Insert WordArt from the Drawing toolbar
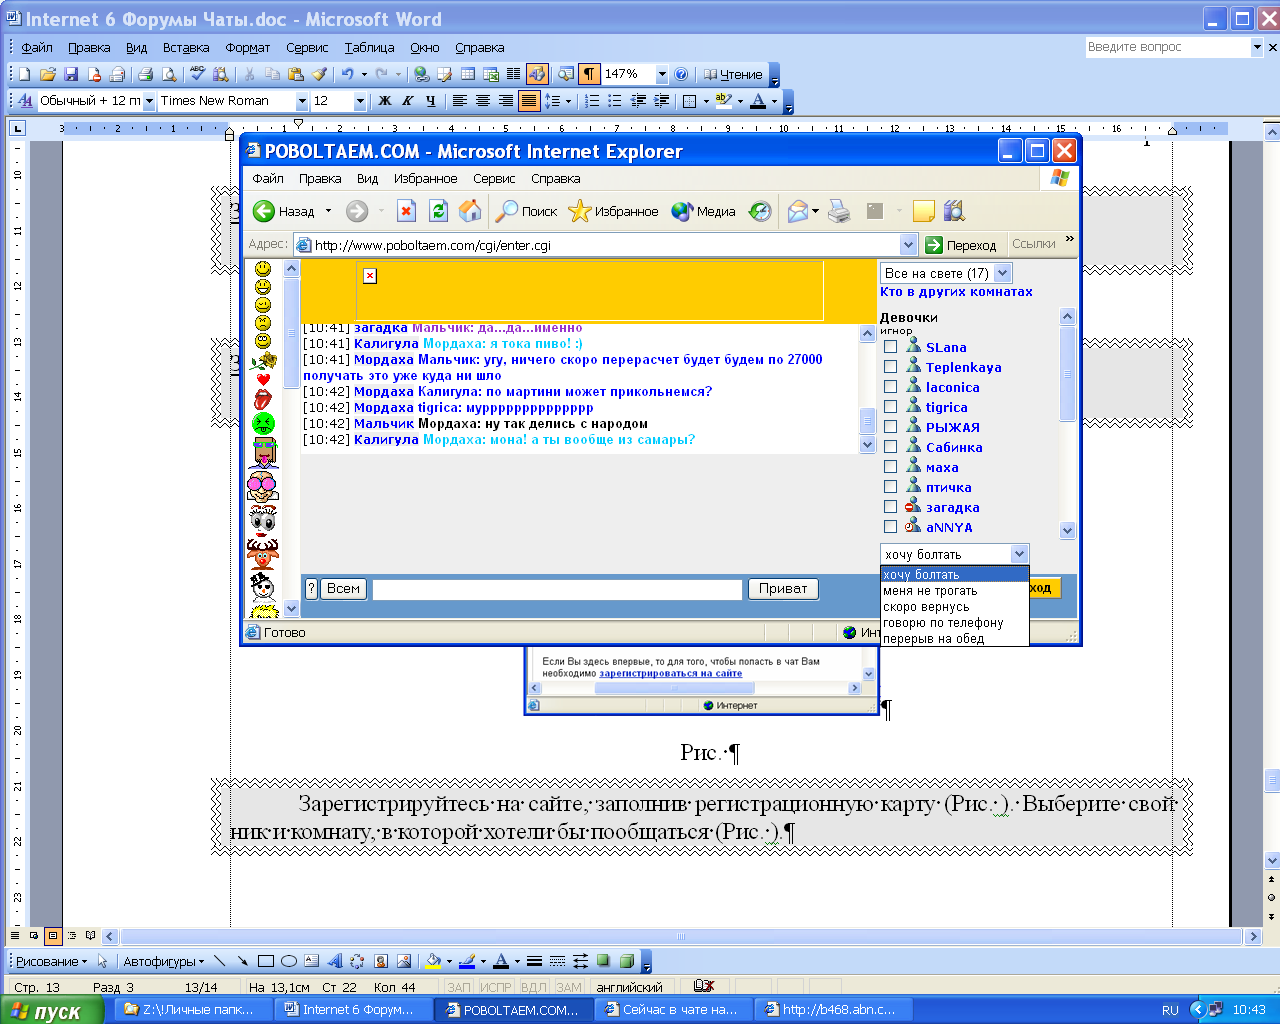 click(x=334, y=961)
